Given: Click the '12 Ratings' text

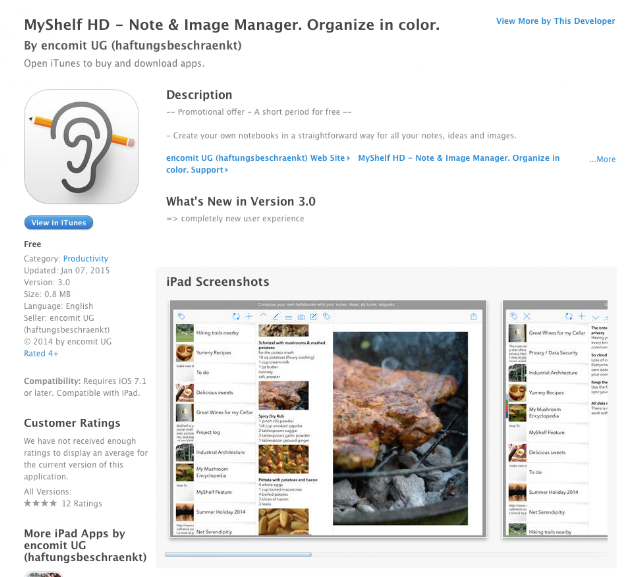Looking at the screenshot, I should (x=82, y=504).
